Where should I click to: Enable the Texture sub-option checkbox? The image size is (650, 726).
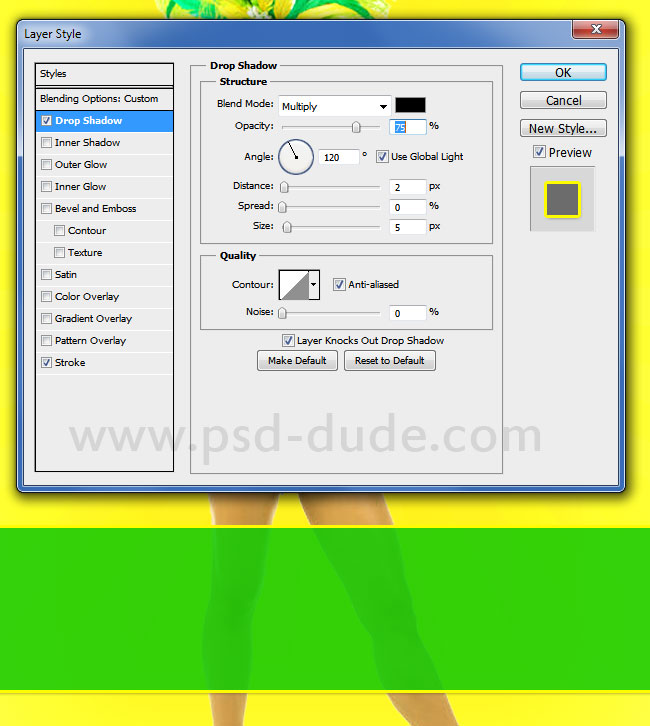click(x=59, y=253)
